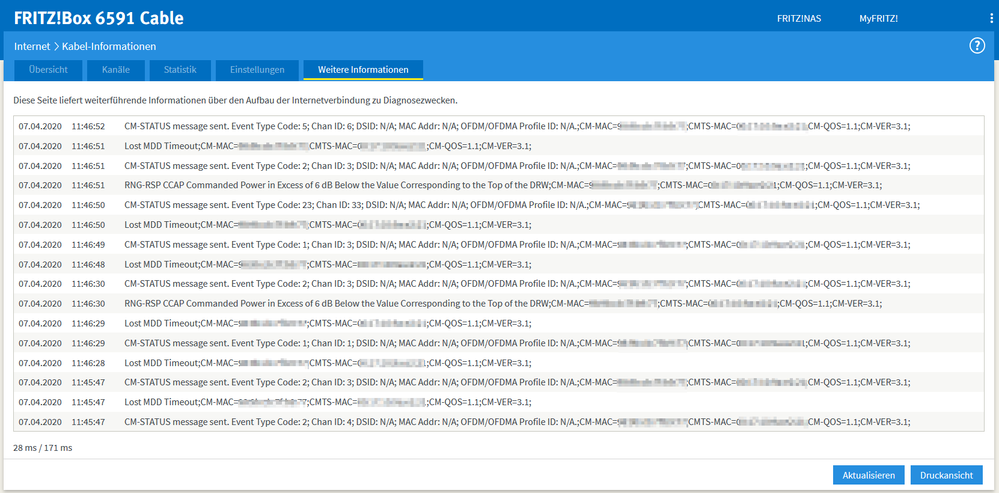Select the RNG-RSP CCAP entry at 11:46:51
Image resolution: width=999 pixels, height=493 pixels.
[498, 185]
